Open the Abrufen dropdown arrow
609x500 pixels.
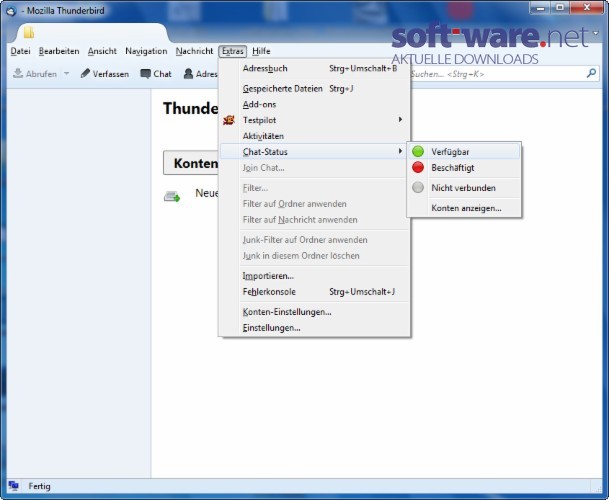coord(66,73)
